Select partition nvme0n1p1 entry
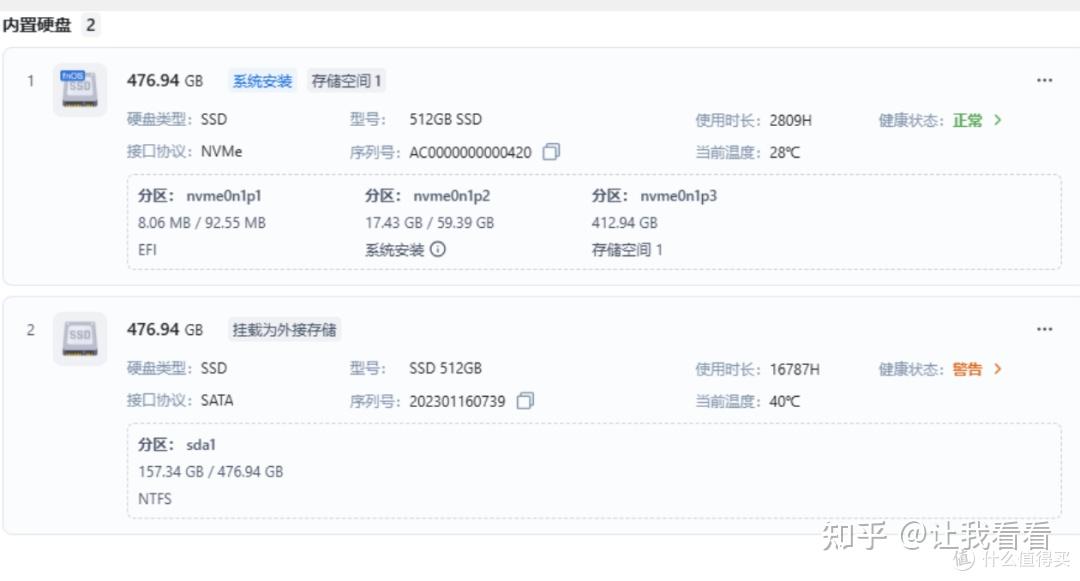 tap(202, 222)
